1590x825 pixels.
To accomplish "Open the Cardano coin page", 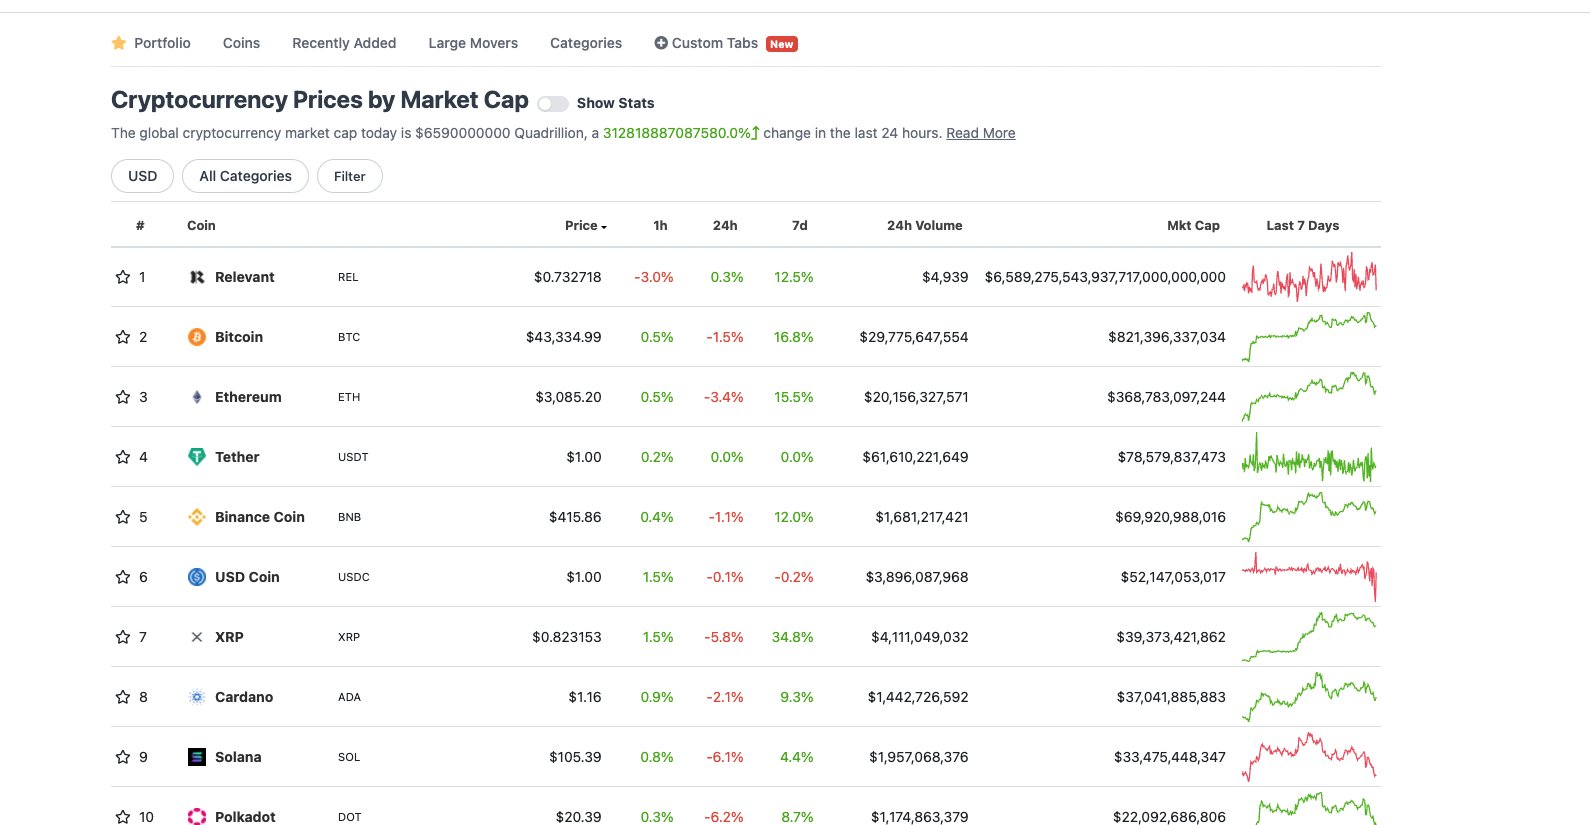I will [x=244, y=697].
